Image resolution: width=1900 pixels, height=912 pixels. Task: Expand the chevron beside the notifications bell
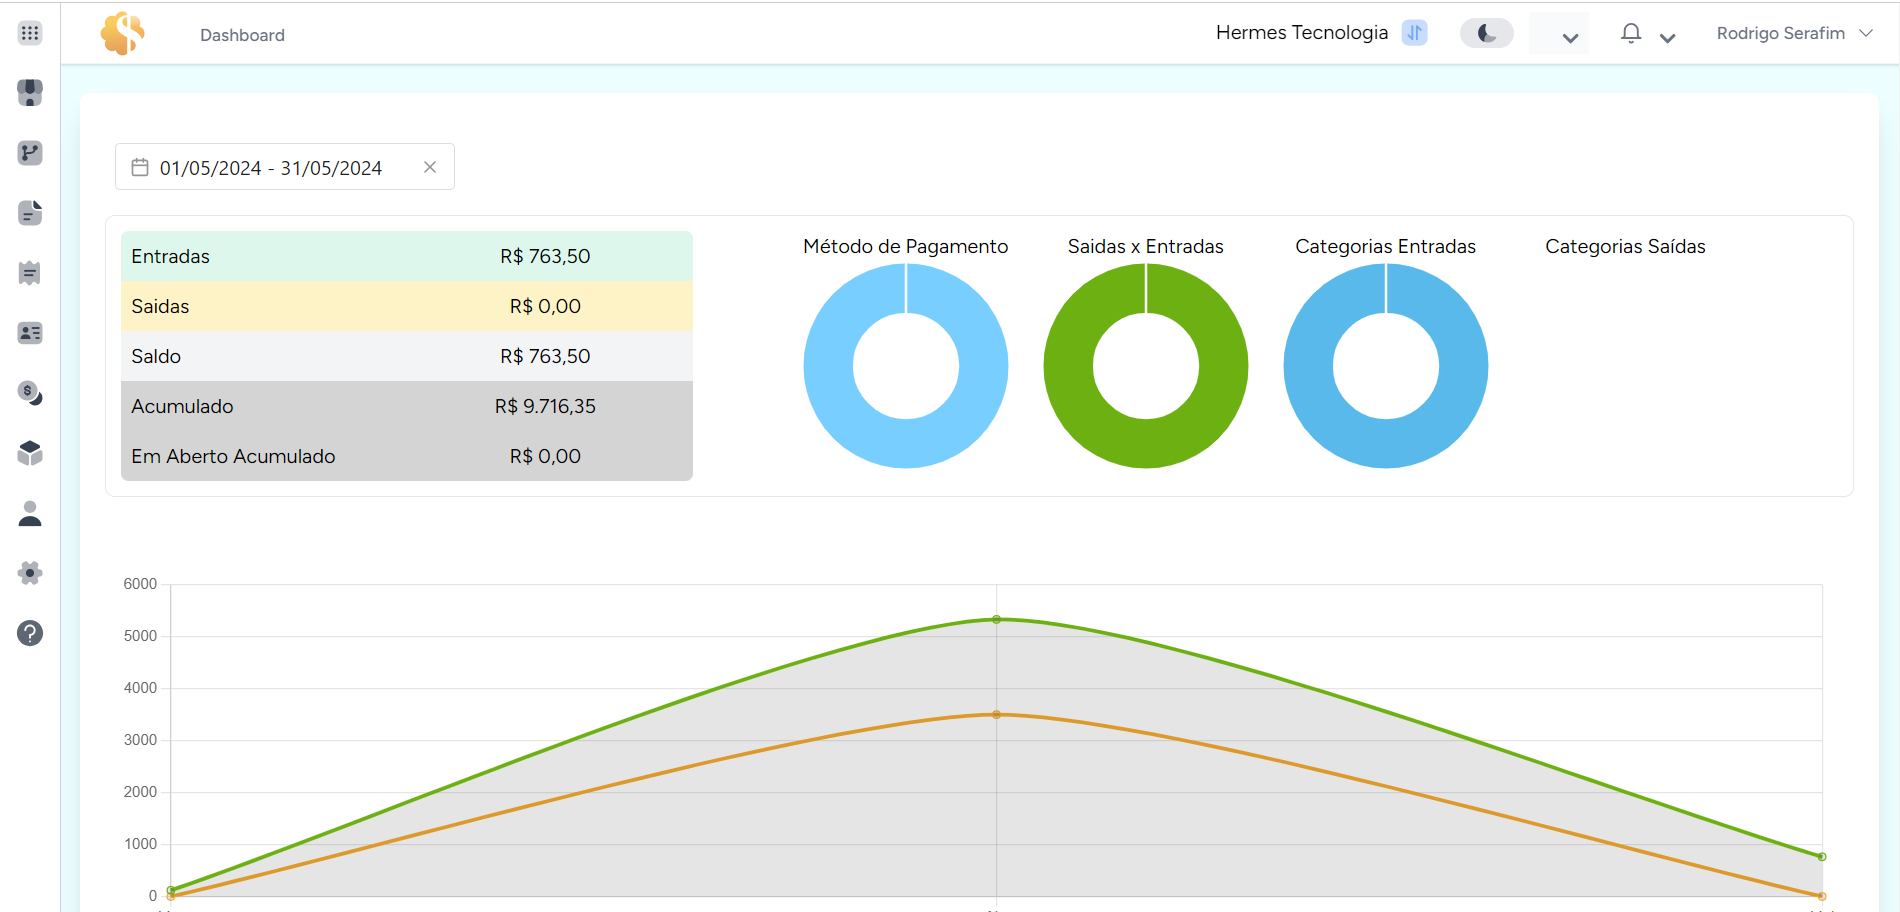tap(1667, 38)
